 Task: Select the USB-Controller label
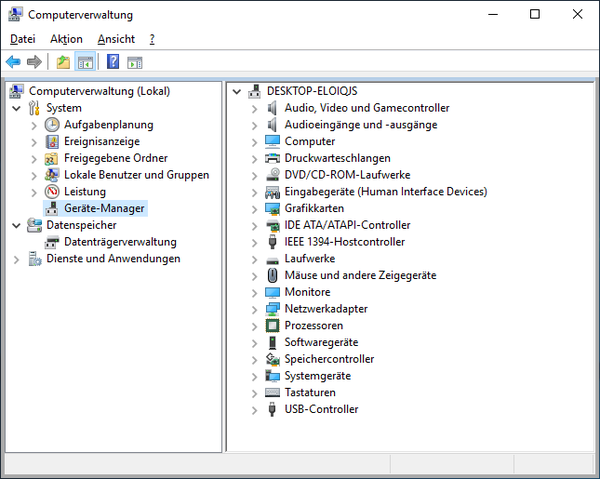(321, 409)
